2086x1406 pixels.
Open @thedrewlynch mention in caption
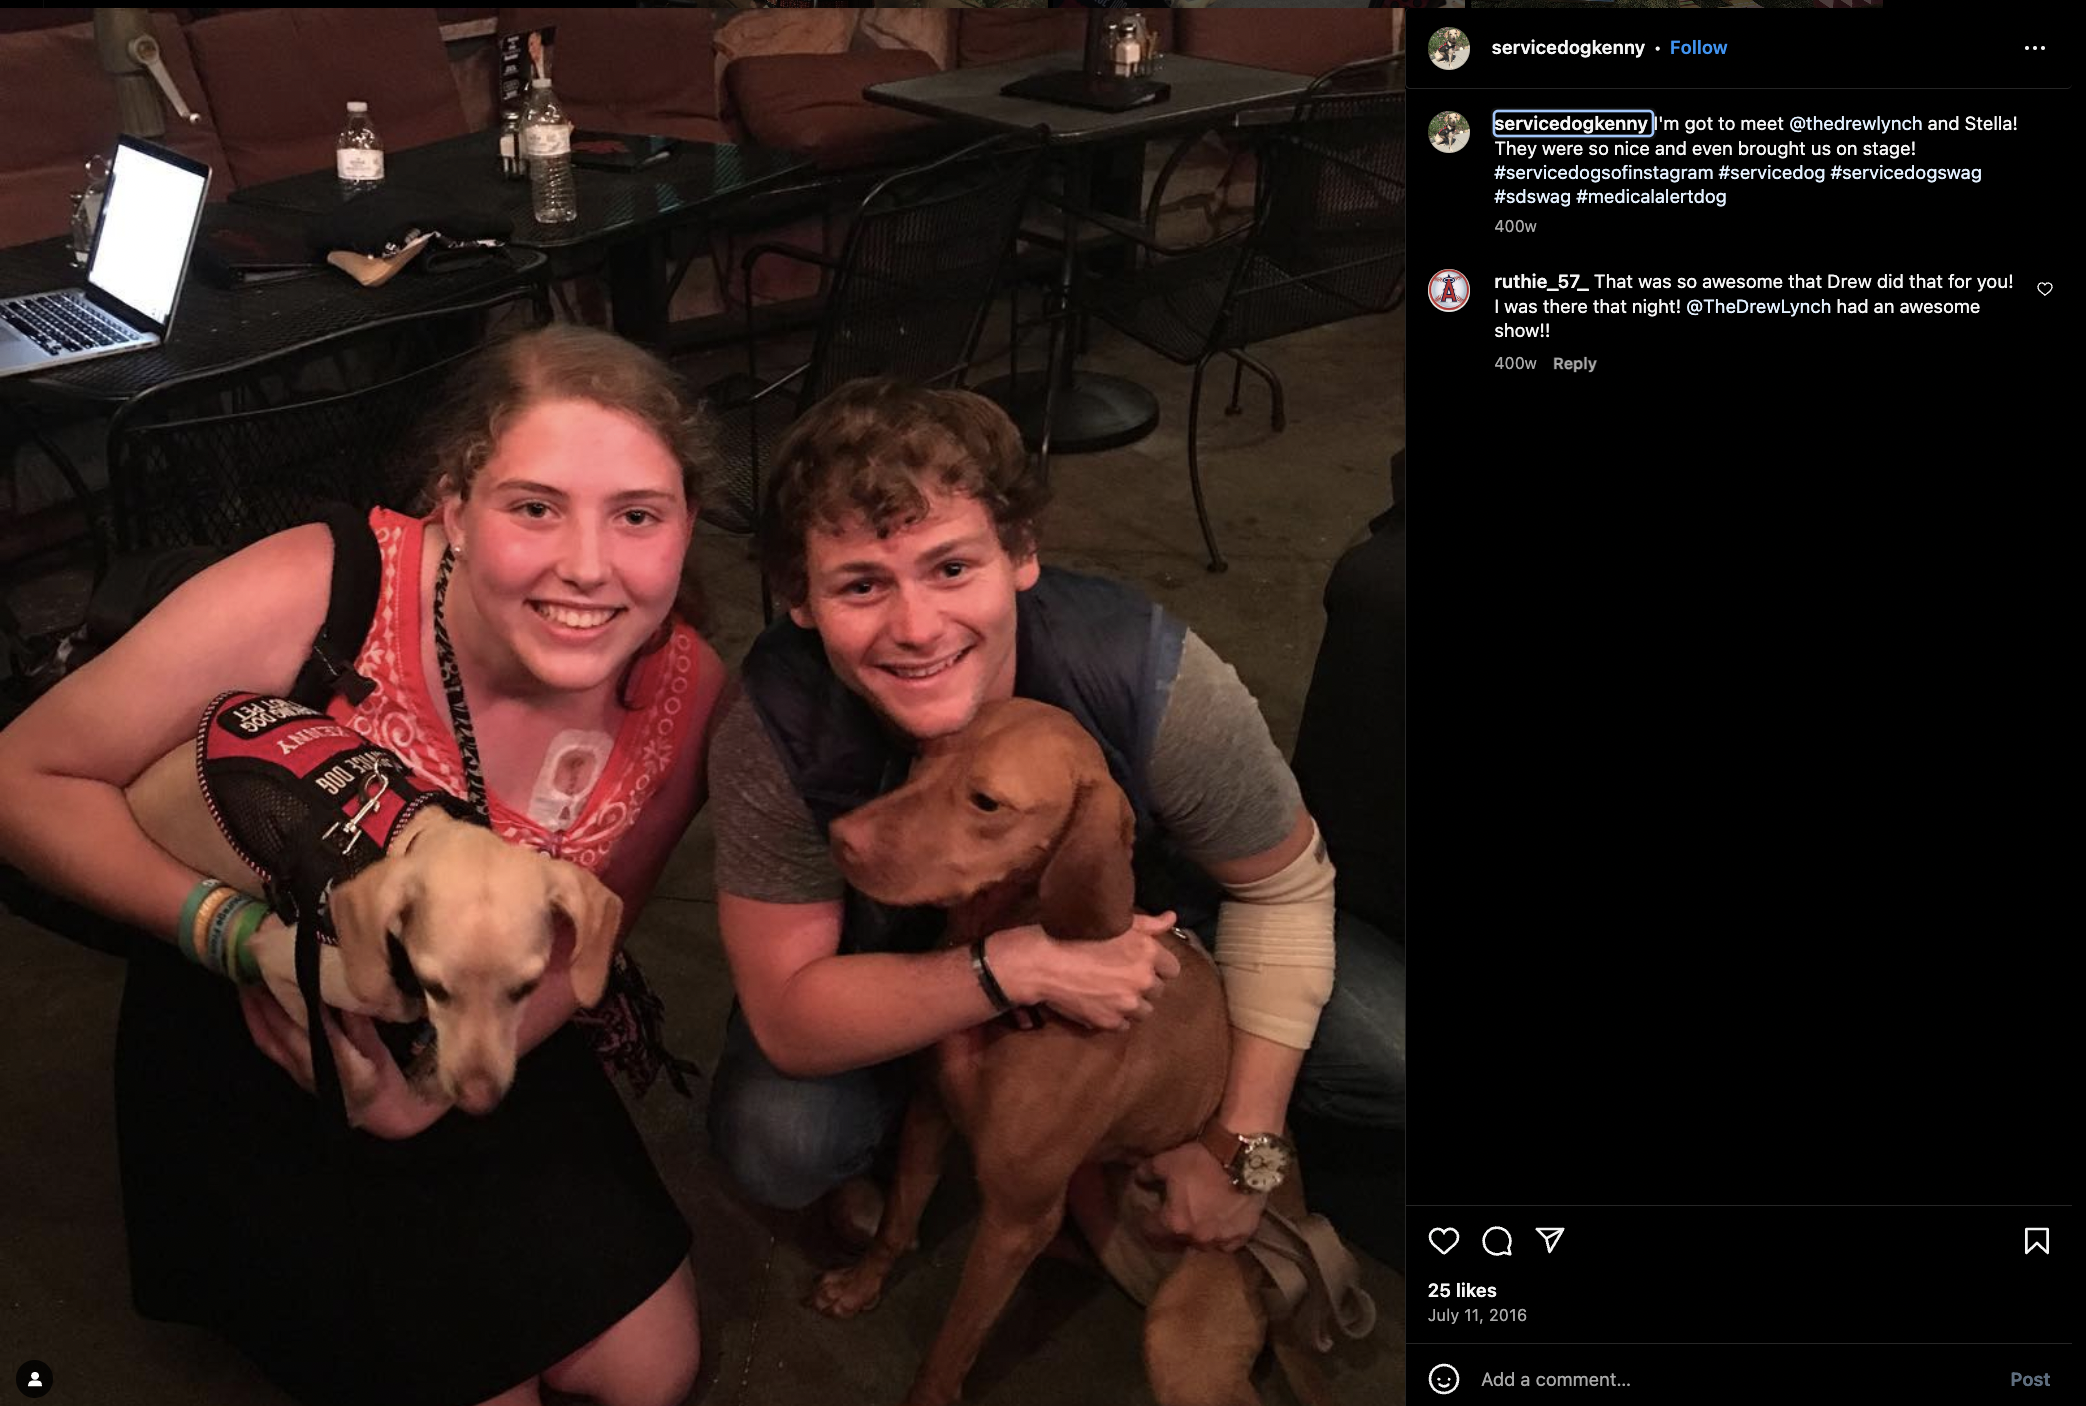point(1855,123)
